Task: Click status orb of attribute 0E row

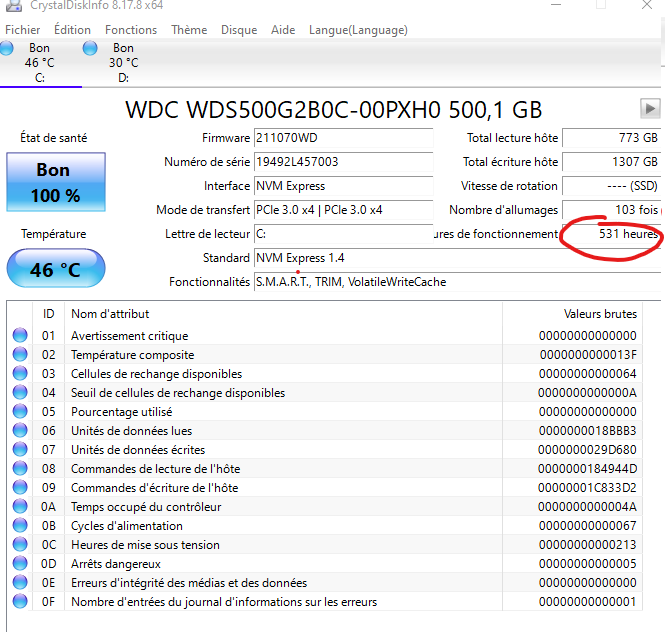Action: coord(20,582)
